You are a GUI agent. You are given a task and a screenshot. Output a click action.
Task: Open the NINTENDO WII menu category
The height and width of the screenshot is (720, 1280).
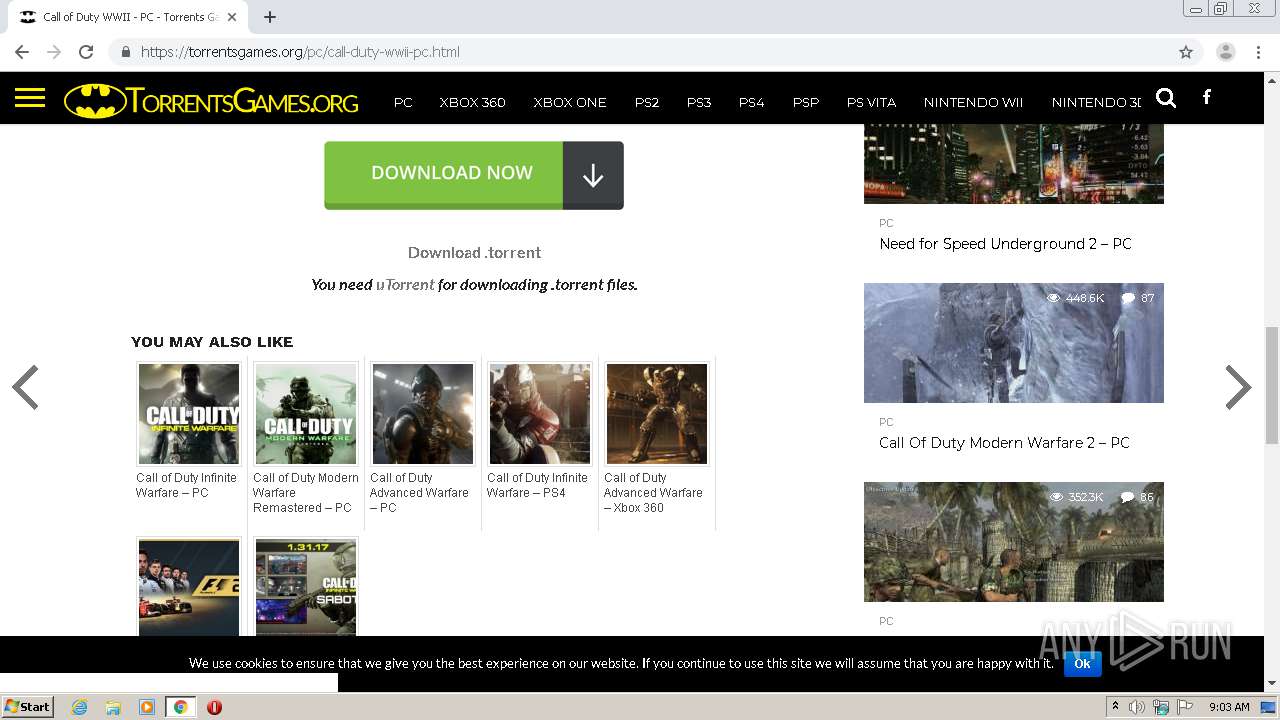973,102
